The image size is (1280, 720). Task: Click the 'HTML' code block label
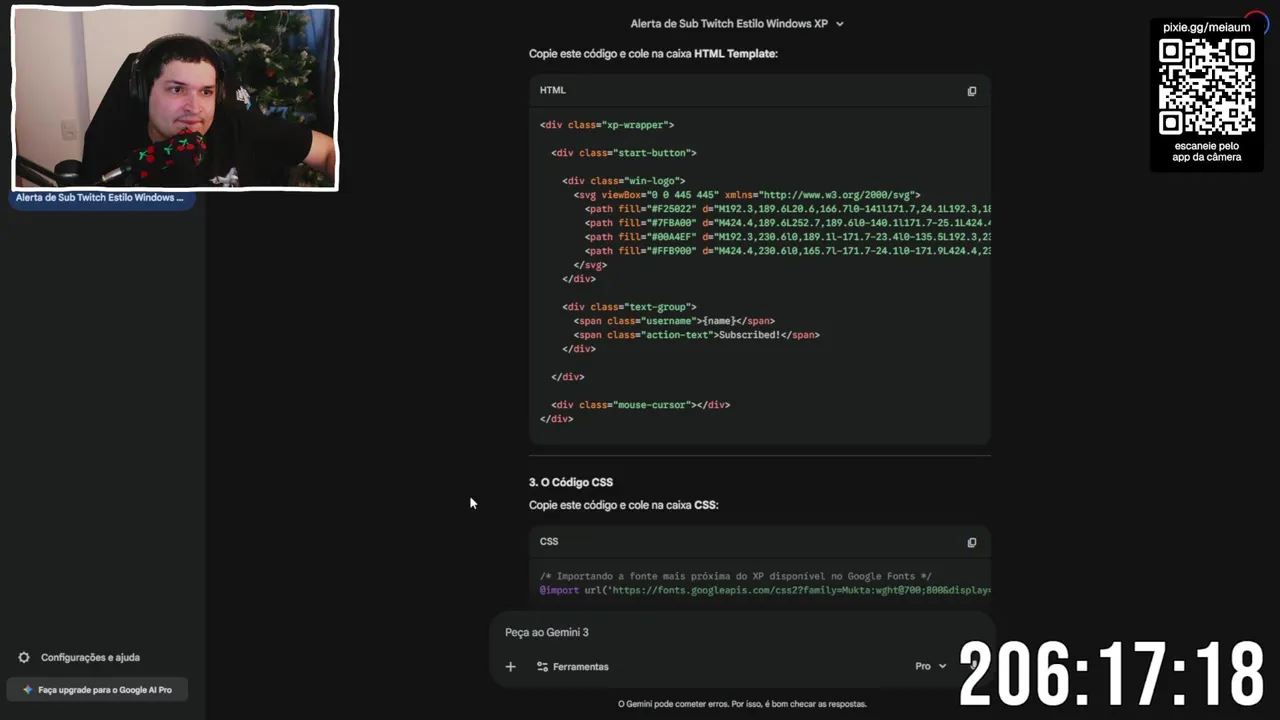[552, 90]
